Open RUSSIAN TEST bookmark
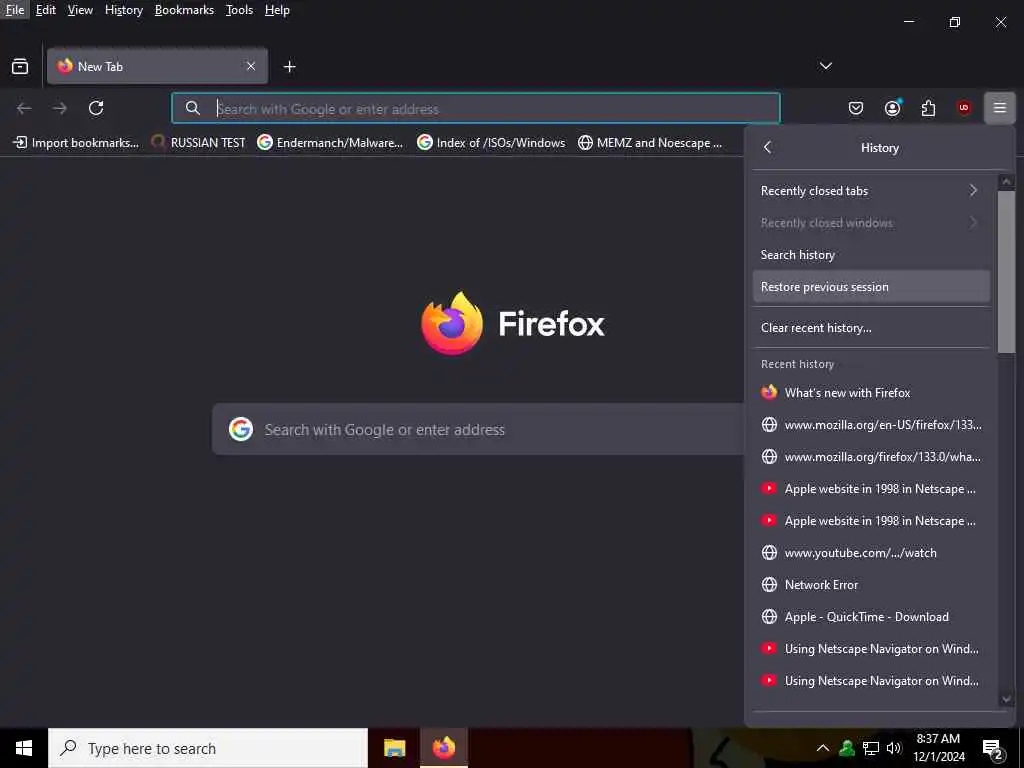 click(x=198, y=142)
